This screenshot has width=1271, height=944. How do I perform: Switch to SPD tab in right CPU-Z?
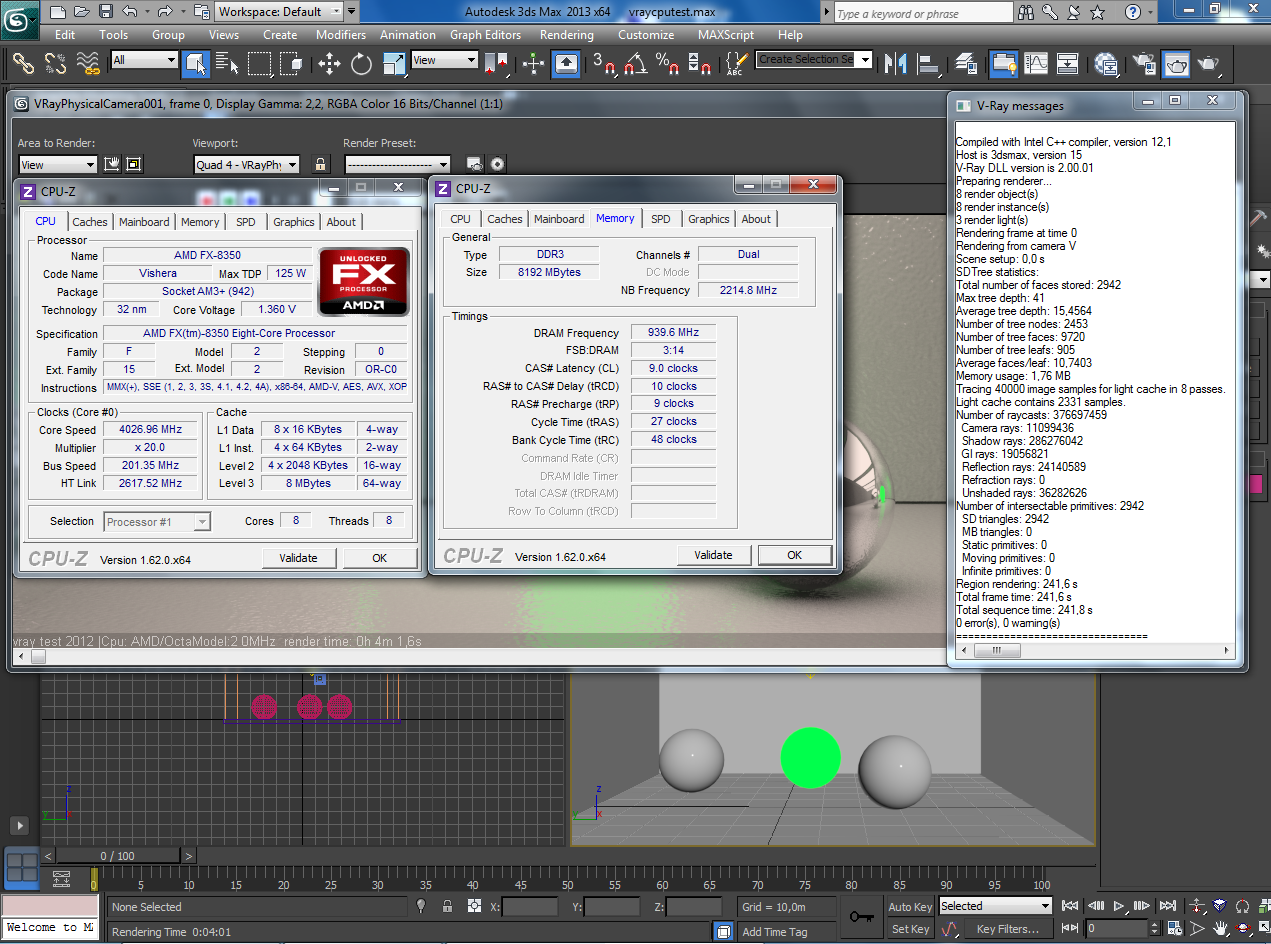click(x=661, y=219)
